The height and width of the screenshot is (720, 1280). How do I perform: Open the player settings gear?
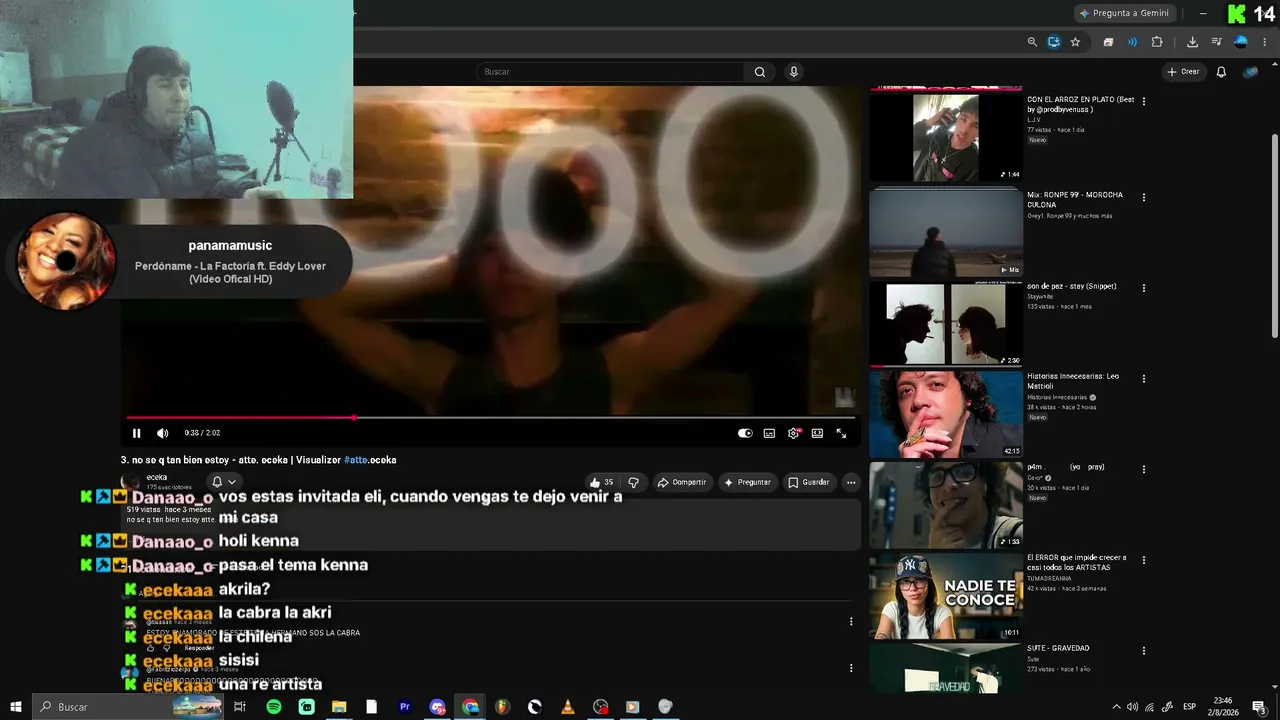pyautogui.click(x=794, y=433)
